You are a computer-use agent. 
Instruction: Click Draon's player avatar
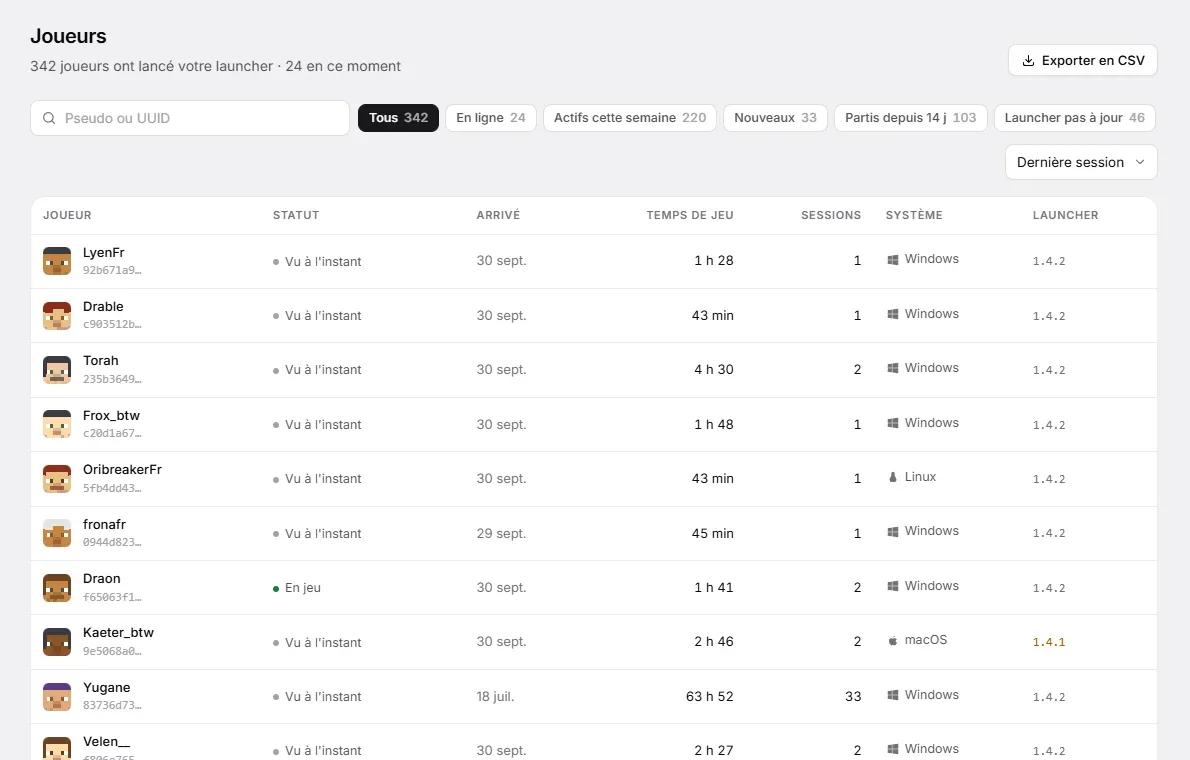click(57, 588)
